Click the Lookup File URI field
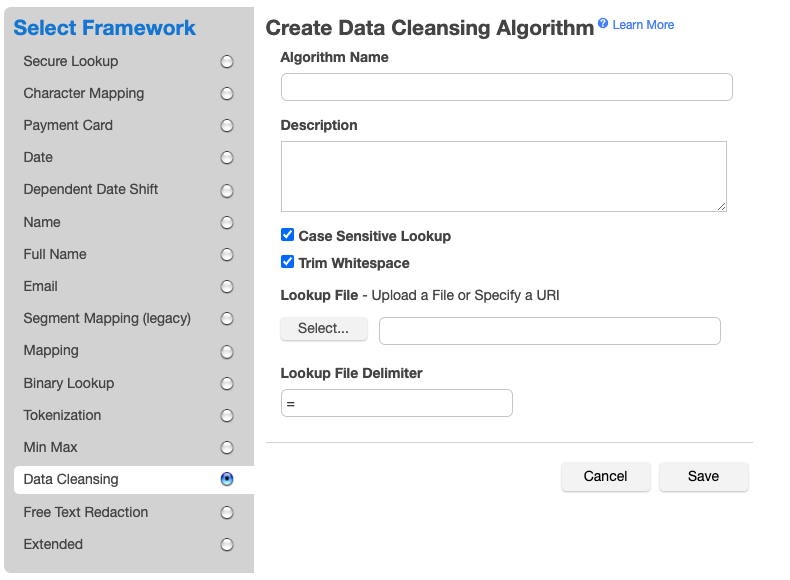Image resolution: width=790 pixels, height=580 pixels. pyautogui.click(x=549, y=331)
